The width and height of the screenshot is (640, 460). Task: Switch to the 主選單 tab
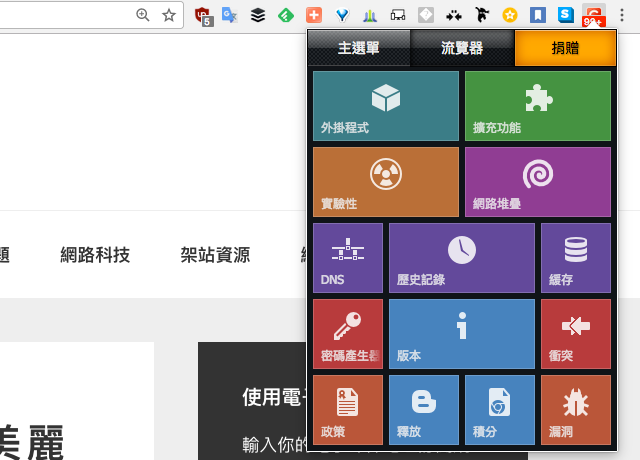click(x=359, y=48)
